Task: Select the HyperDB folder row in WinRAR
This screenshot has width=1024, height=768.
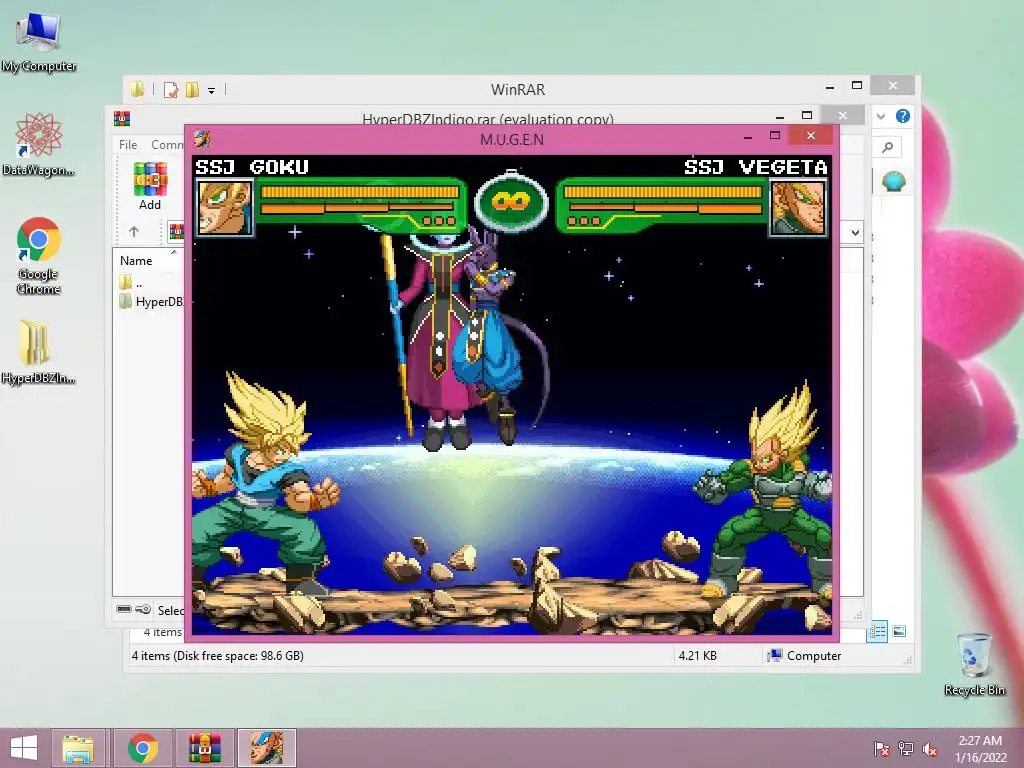Action: click(x=150, y=302)
